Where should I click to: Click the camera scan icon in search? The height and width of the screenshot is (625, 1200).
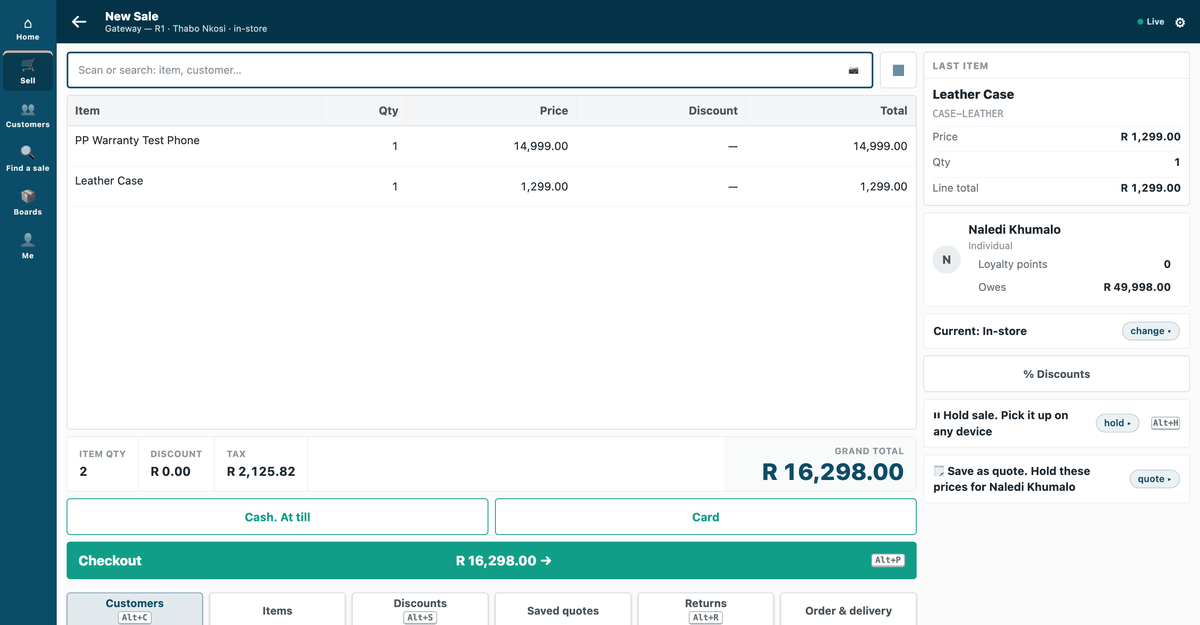coord(853,70)
